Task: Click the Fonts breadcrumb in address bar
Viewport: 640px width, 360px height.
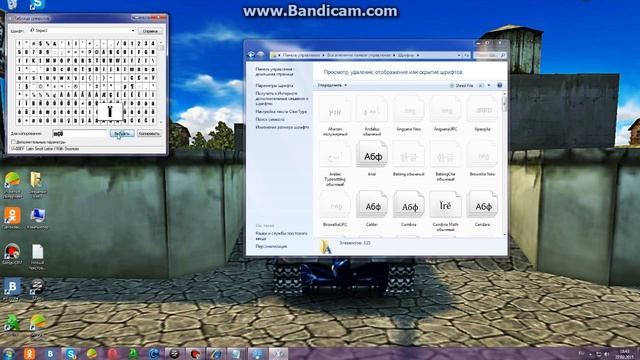Action: (x=406, y=55)
